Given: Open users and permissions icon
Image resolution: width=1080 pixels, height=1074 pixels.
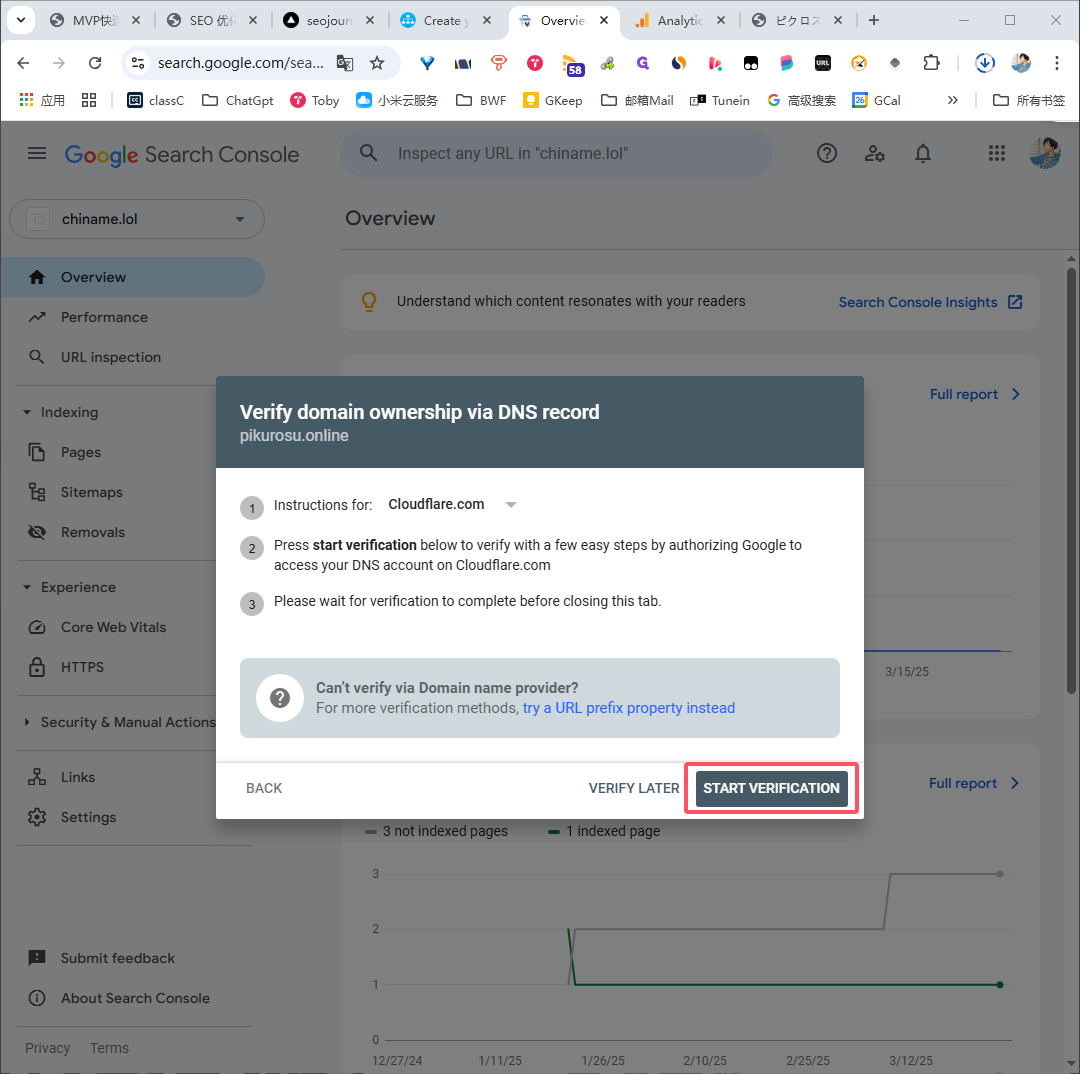Looking at the screenshot, I should tap(874, 153).
